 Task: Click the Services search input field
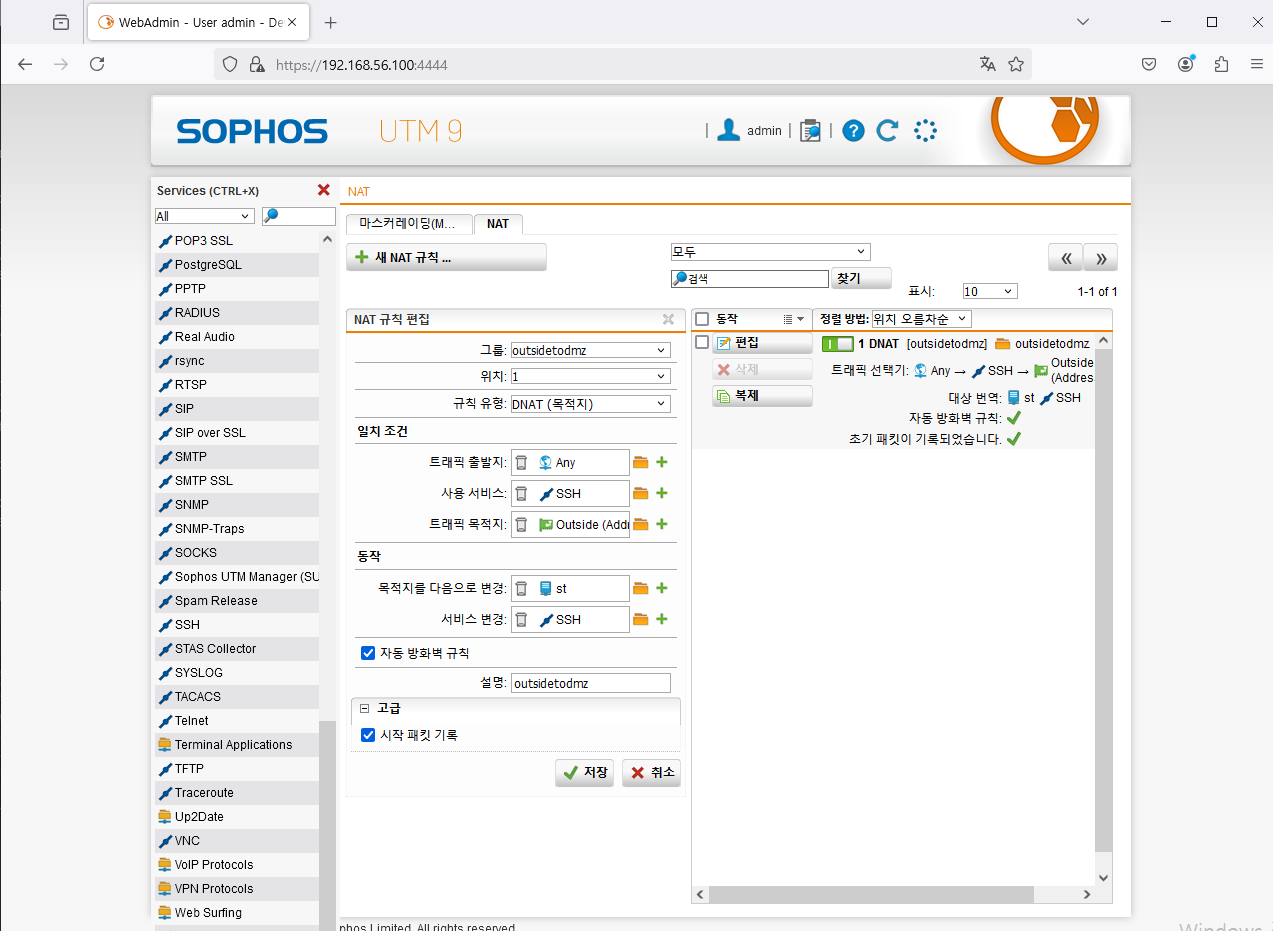click(299, 216)
